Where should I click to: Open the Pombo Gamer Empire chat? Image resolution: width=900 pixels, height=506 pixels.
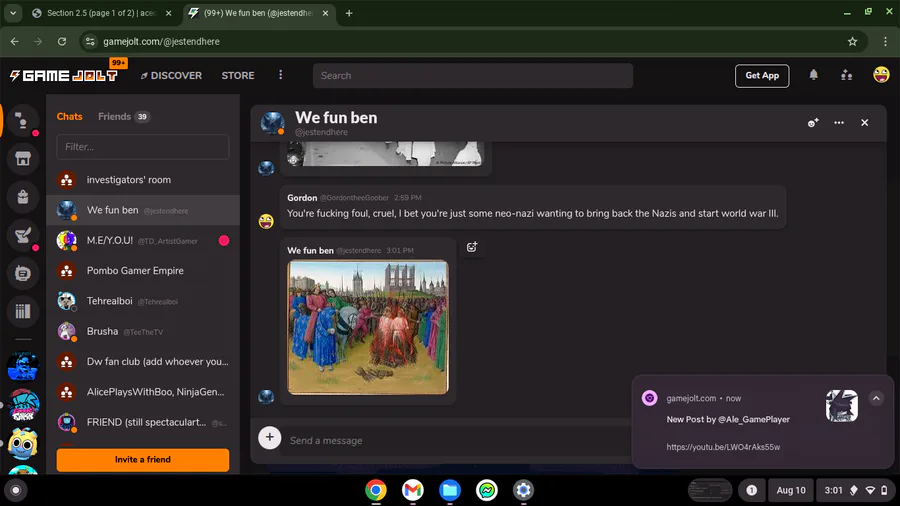pyautogui.click(x=143, y=271)
